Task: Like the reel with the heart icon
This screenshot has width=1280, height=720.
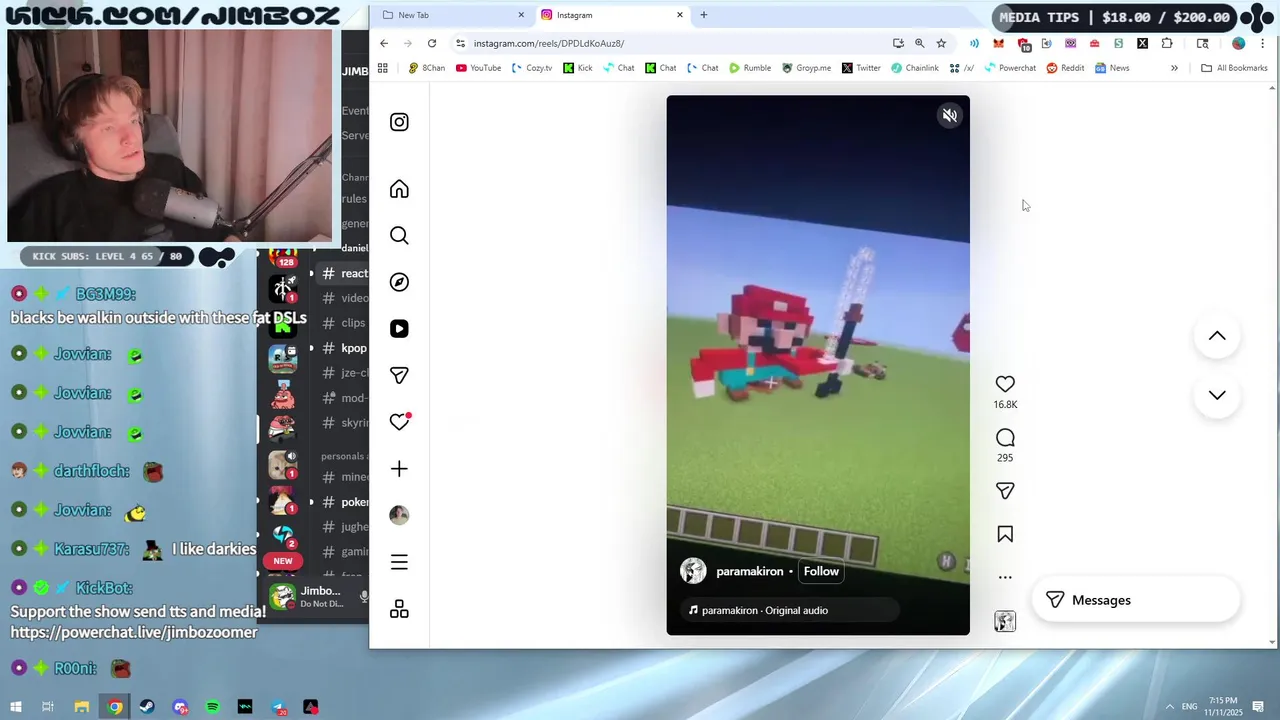Action: point(1005,384)
